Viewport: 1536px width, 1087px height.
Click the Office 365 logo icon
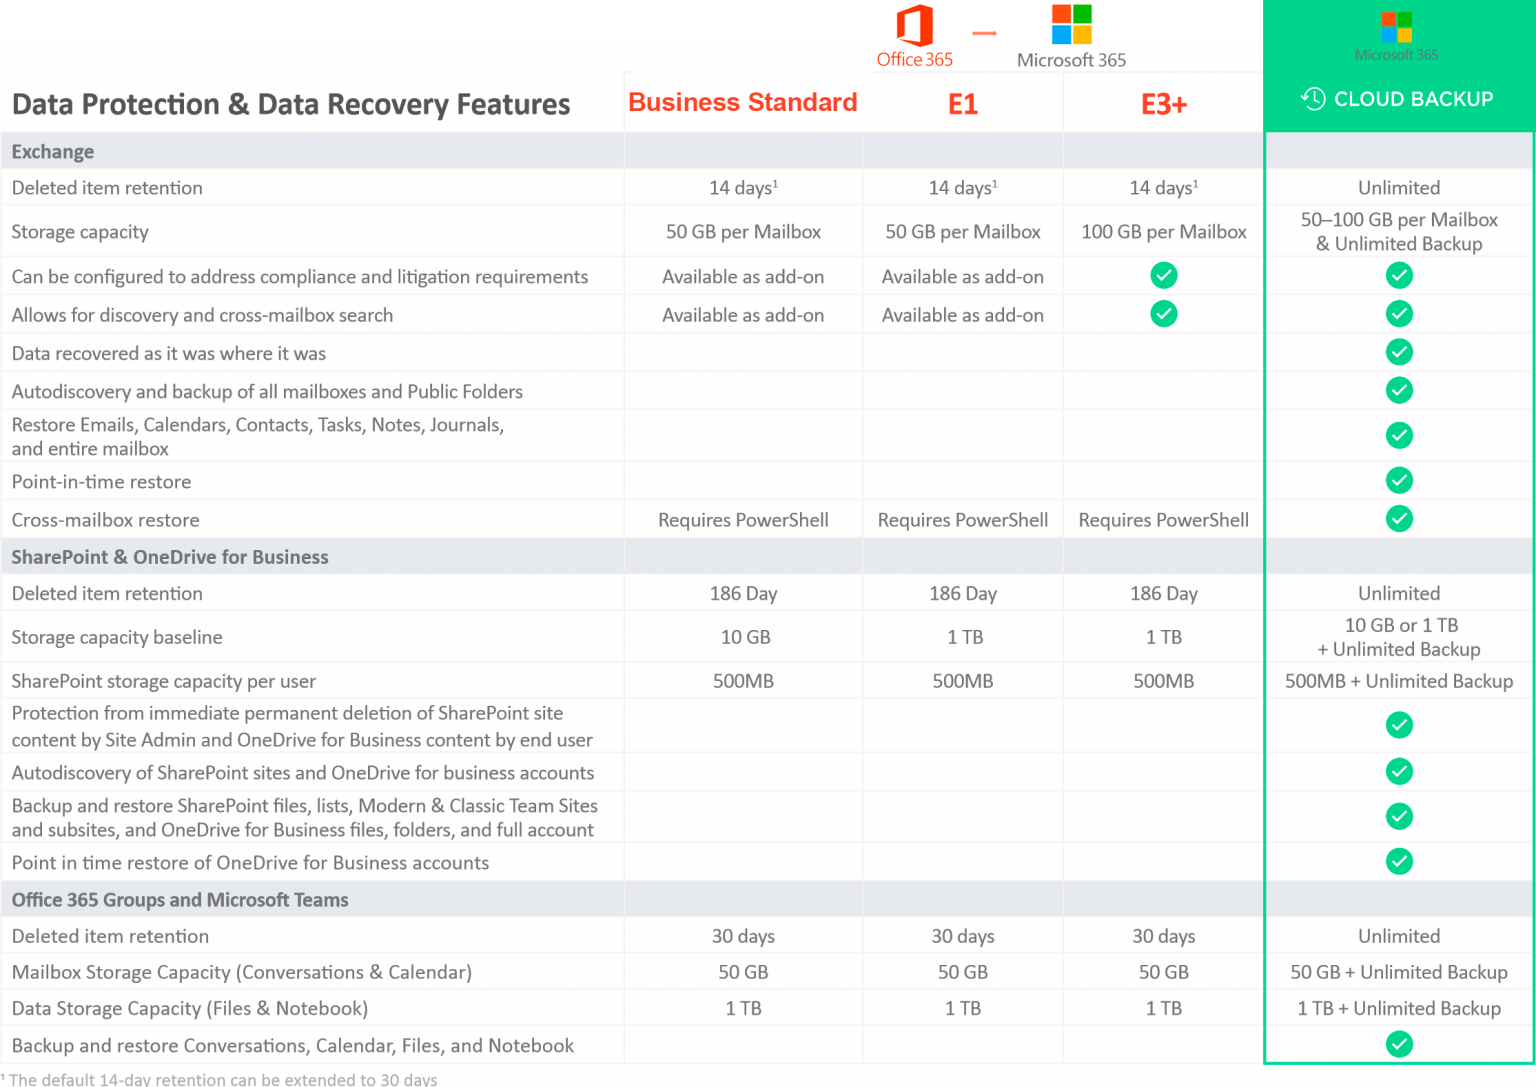(x=913, y=28)
